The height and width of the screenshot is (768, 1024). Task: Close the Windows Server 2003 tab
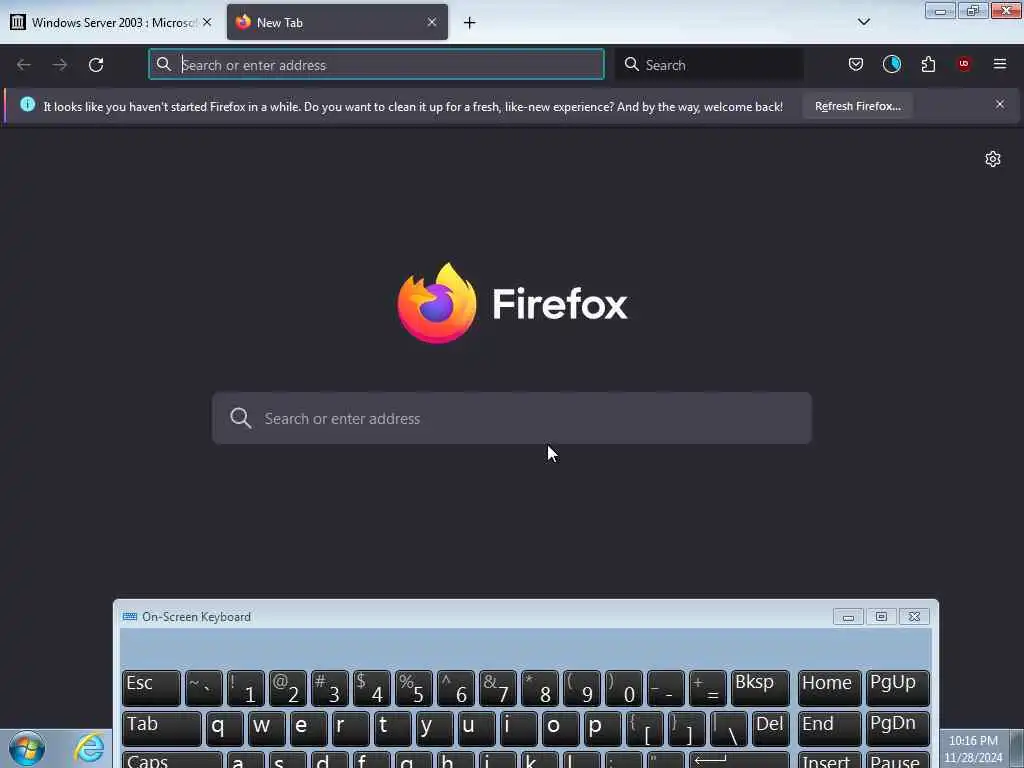[x=207, y=22]
